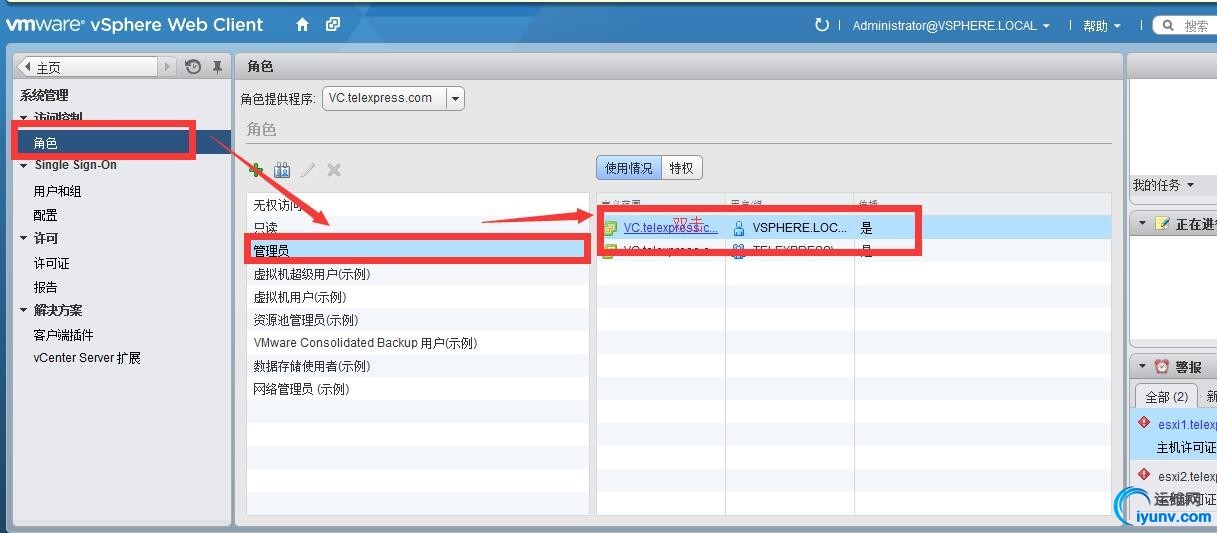Open the esxi2.telexp alarm link
The image size is (1217, 533).
[x=1187, y=476]
